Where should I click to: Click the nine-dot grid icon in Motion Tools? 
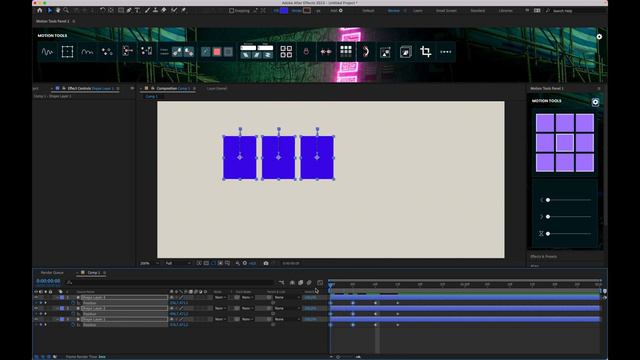346,51
